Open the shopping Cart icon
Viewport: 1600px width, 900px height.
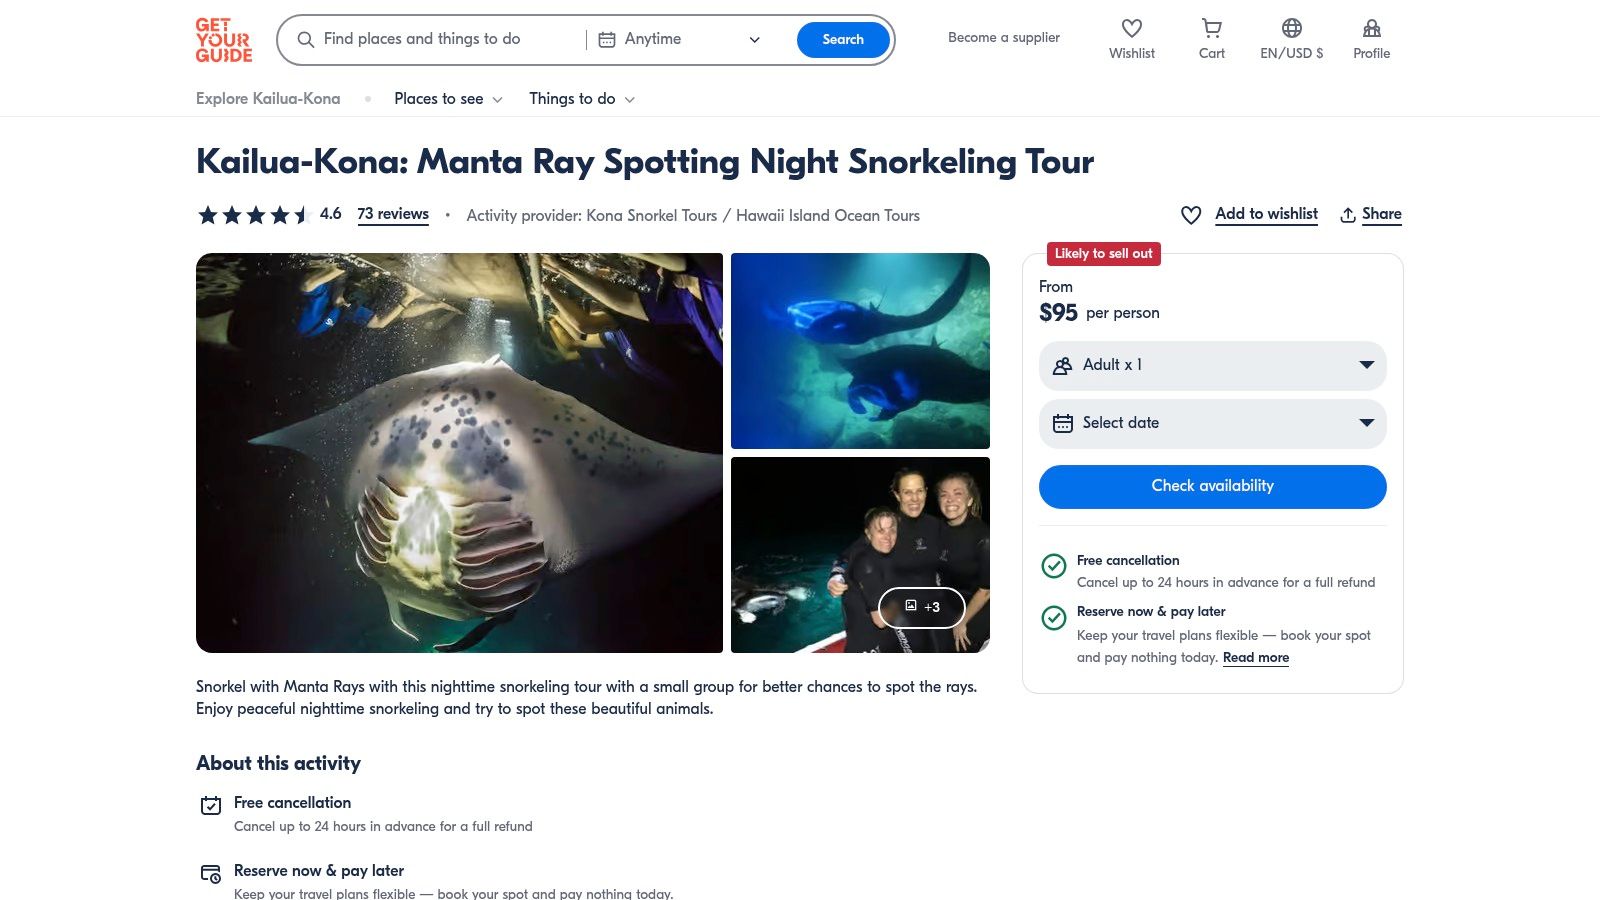pyautogui.click(x=1211, y=29)
